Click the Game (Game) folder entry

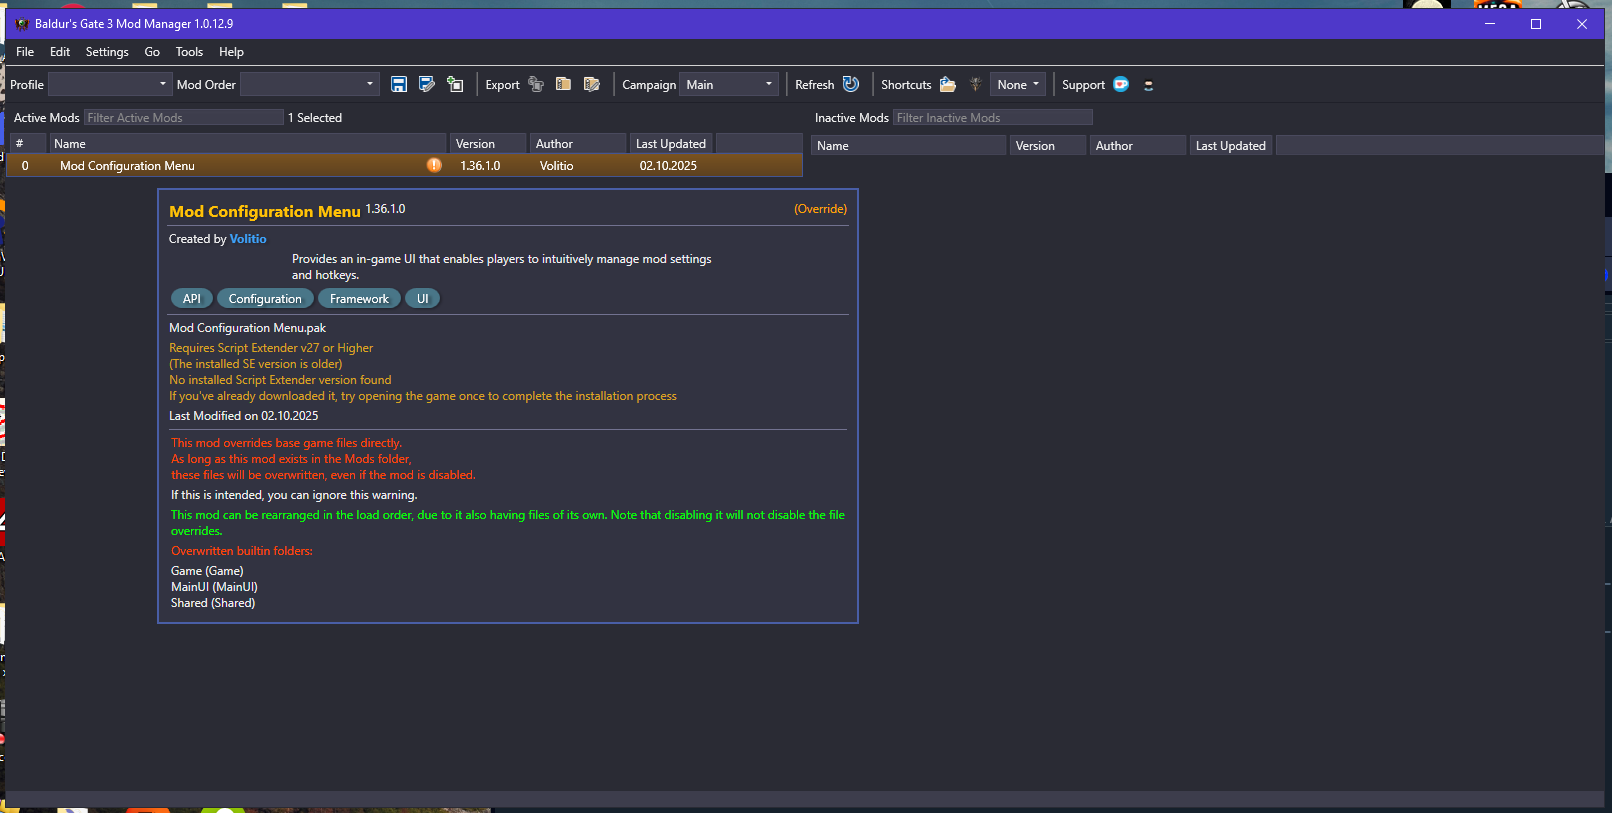click(x=207, y=571)
